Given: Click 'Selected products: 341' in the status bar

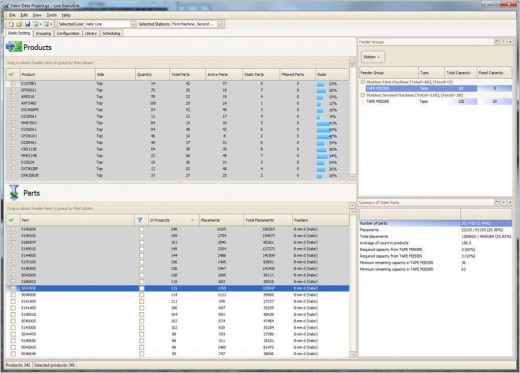Looking at the screenshot, I should coord(54,365).
